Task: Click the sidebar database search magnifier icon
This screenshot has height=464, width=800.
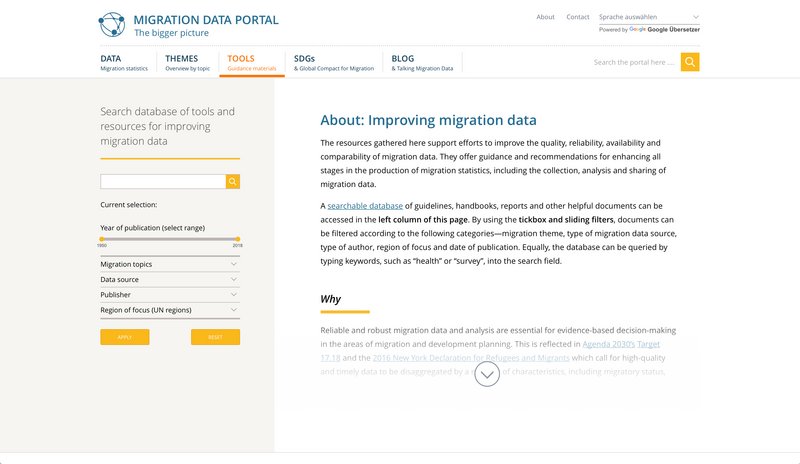Action: (233, 182)
